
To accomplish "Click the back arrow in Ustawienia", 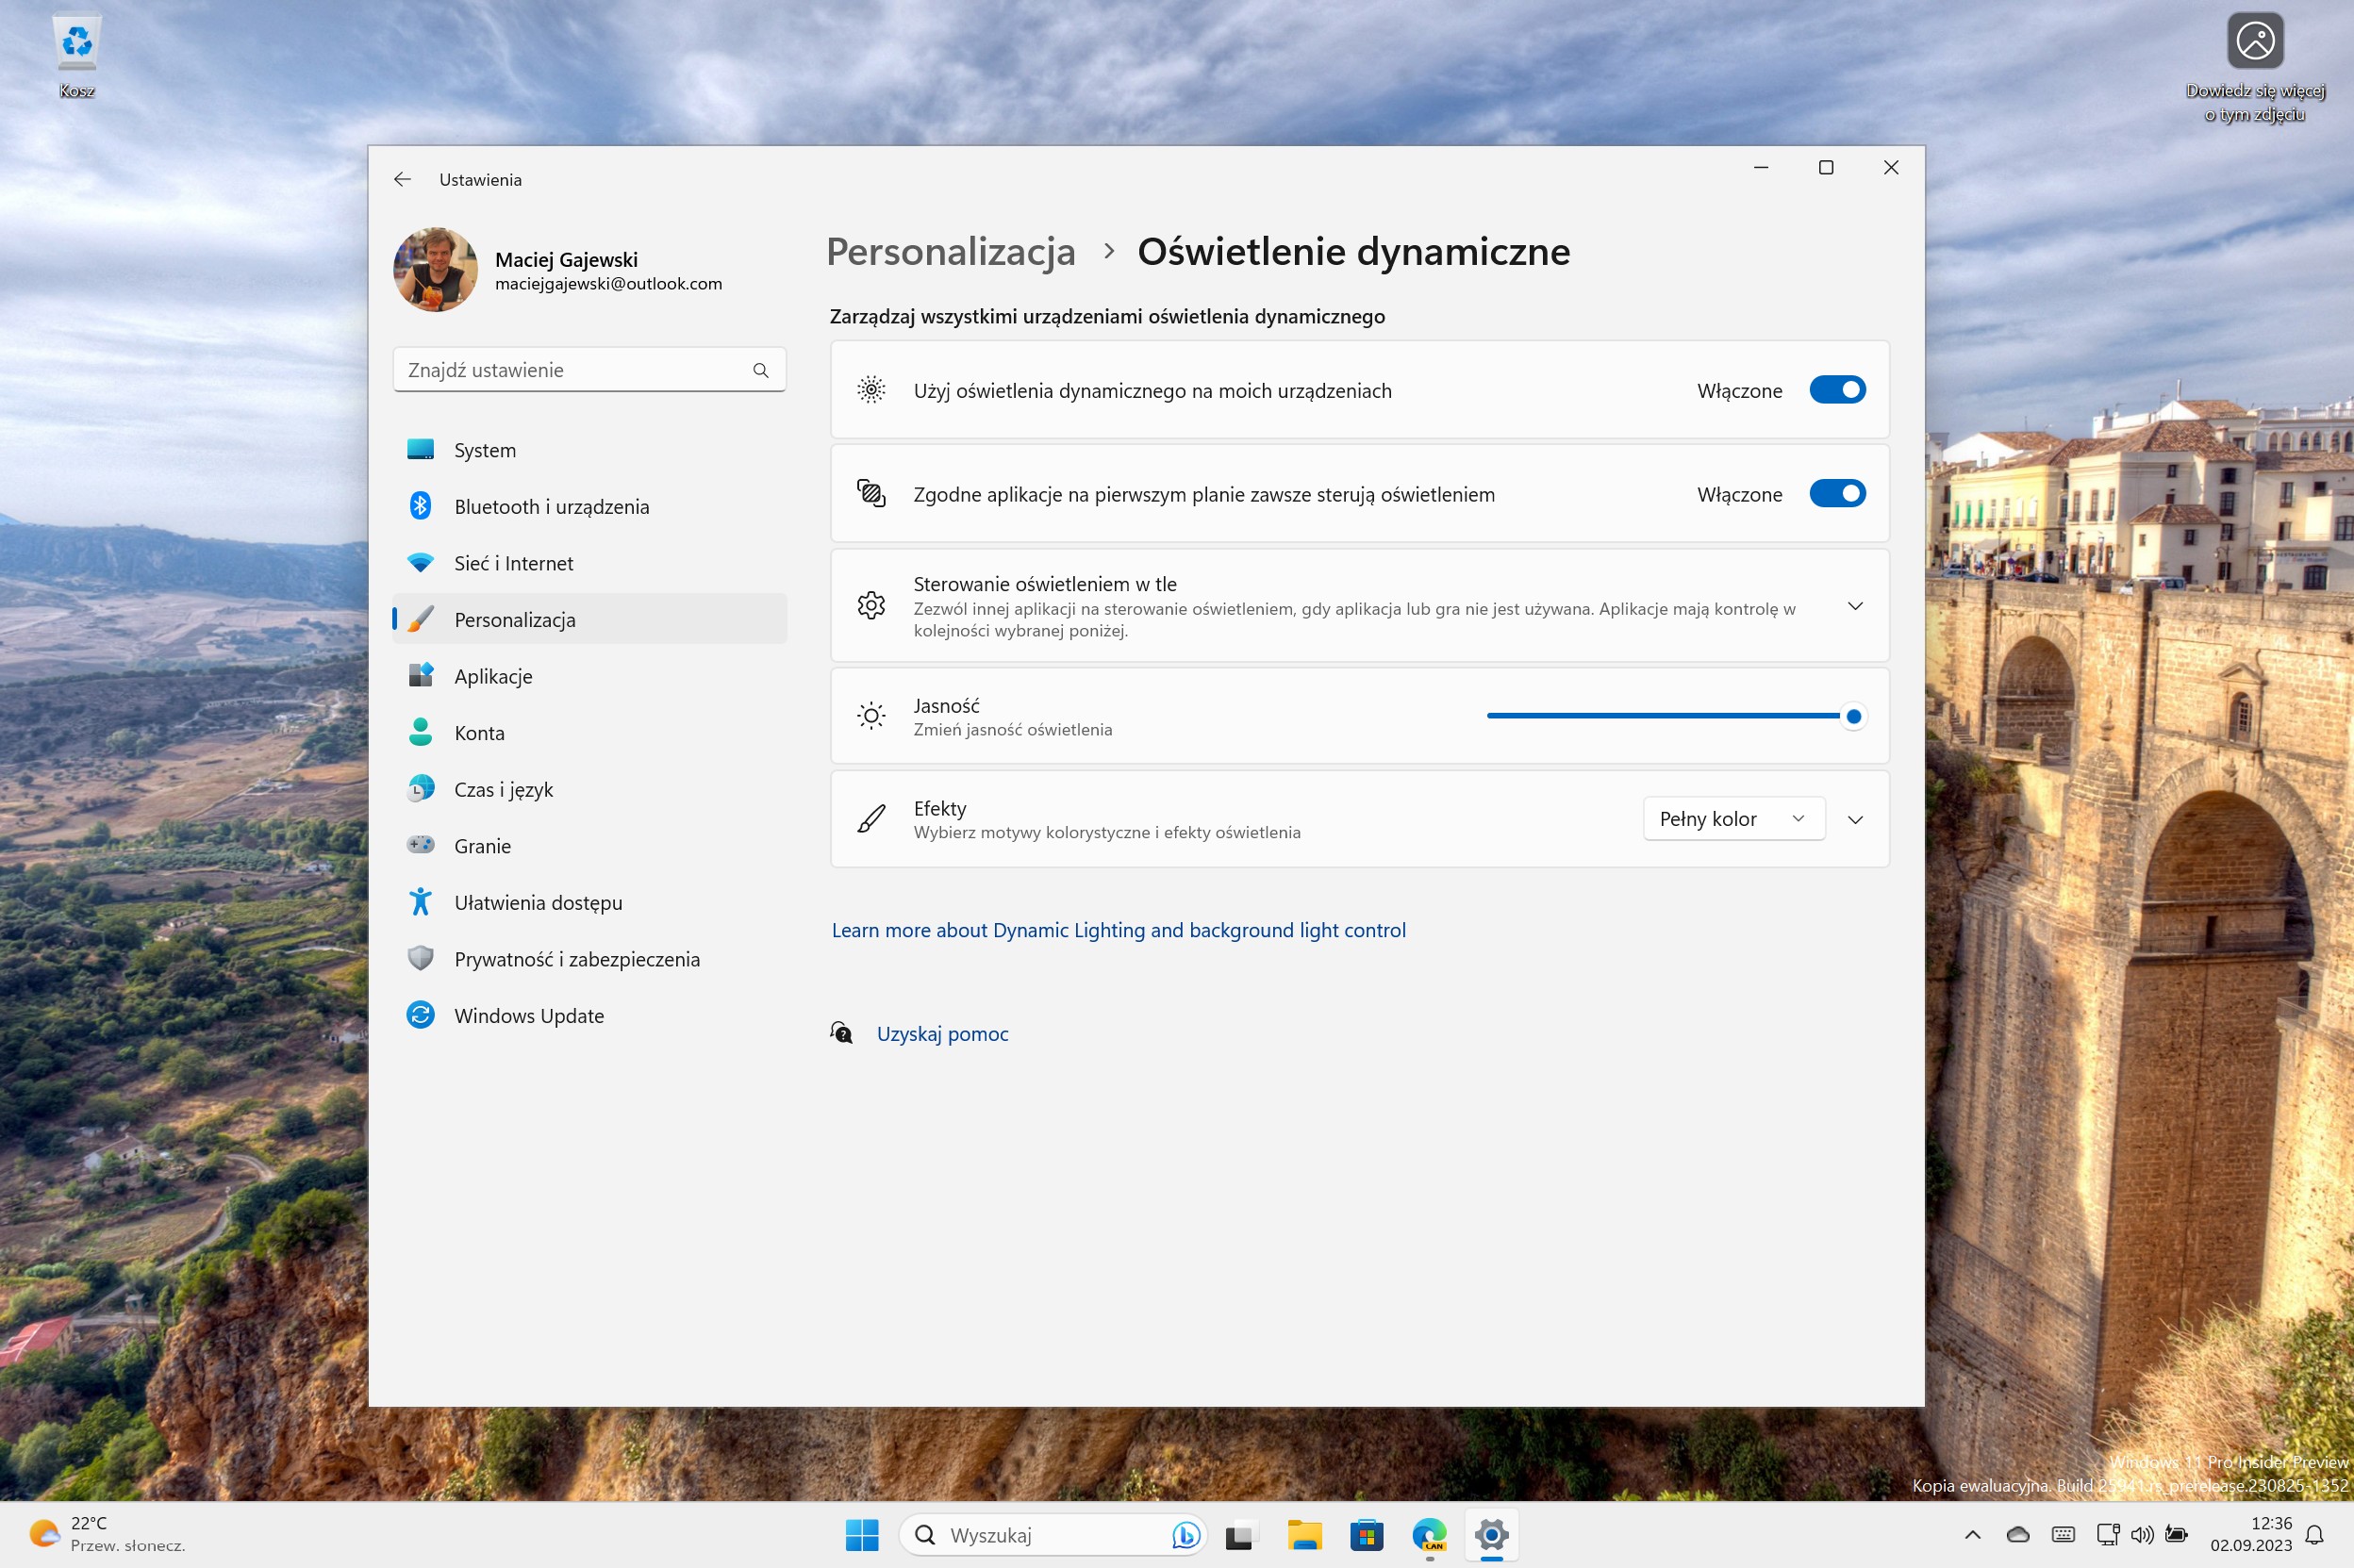I will 402,180.
